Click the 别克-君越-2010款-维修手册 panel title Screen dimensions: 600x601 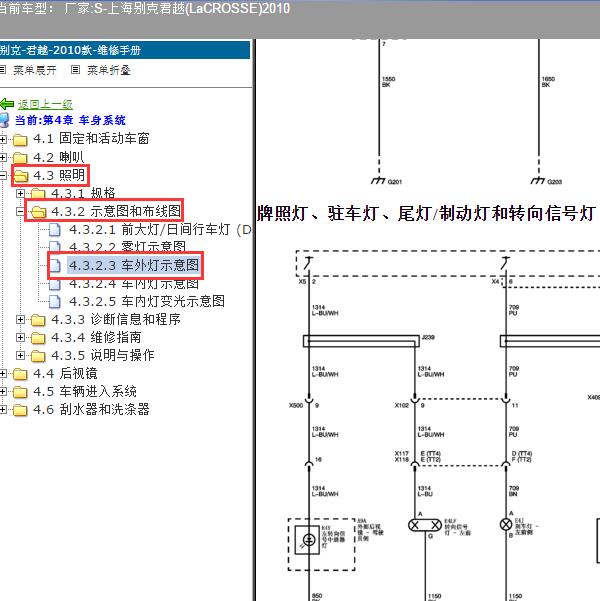click(x=70, y=50)
